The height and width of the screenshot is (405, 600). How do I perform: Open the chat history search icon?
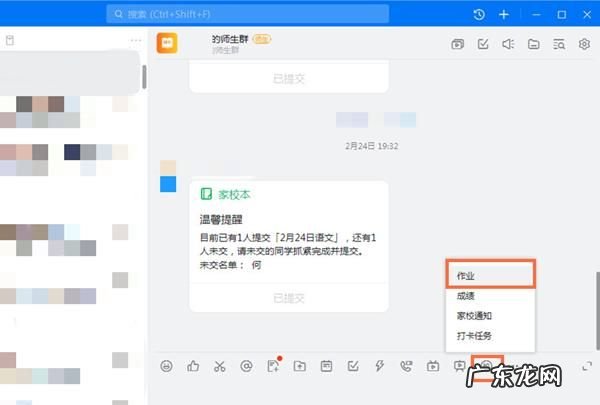click(559, 44)
